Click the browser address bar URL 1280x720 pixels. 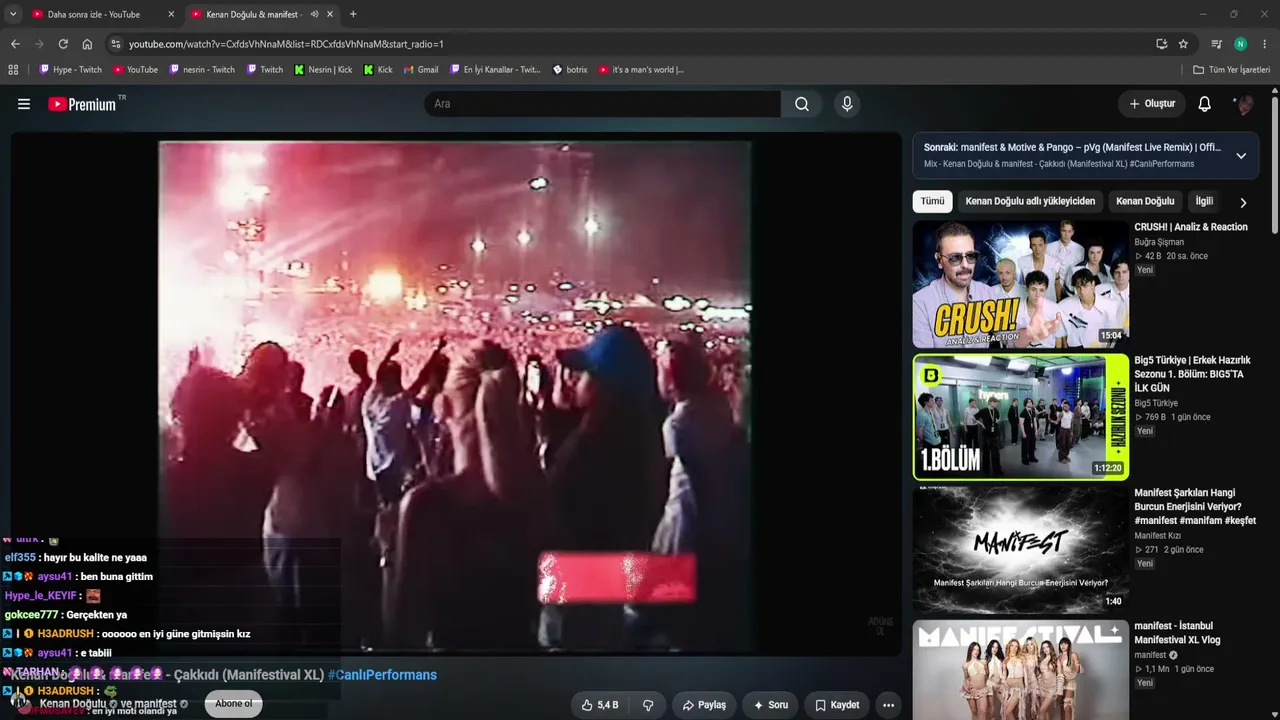286,44
